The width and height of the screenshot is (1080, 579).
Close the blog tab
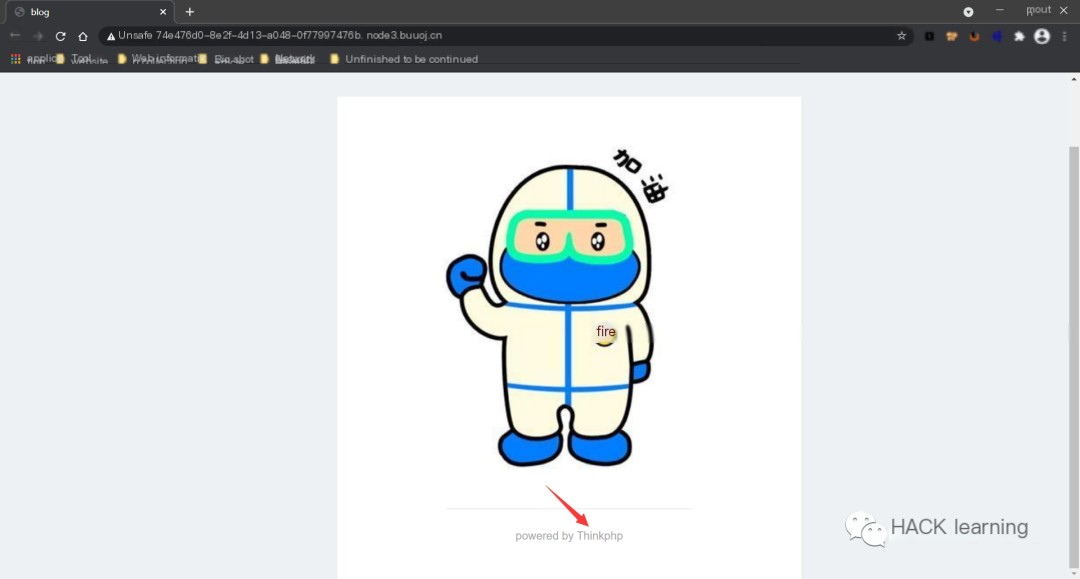[x=163, y=12]
